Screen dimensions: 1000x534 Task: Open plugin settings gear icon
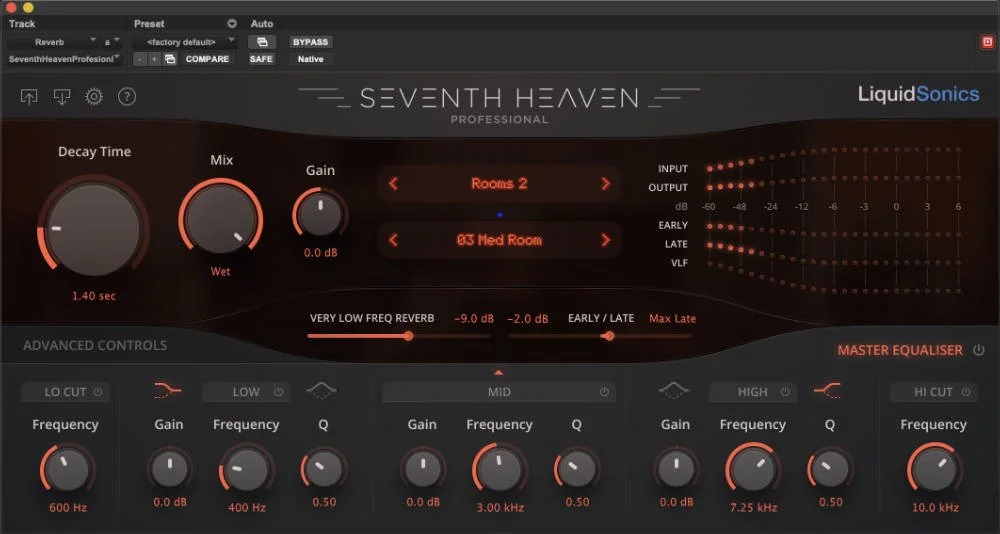tap(94, 96)
